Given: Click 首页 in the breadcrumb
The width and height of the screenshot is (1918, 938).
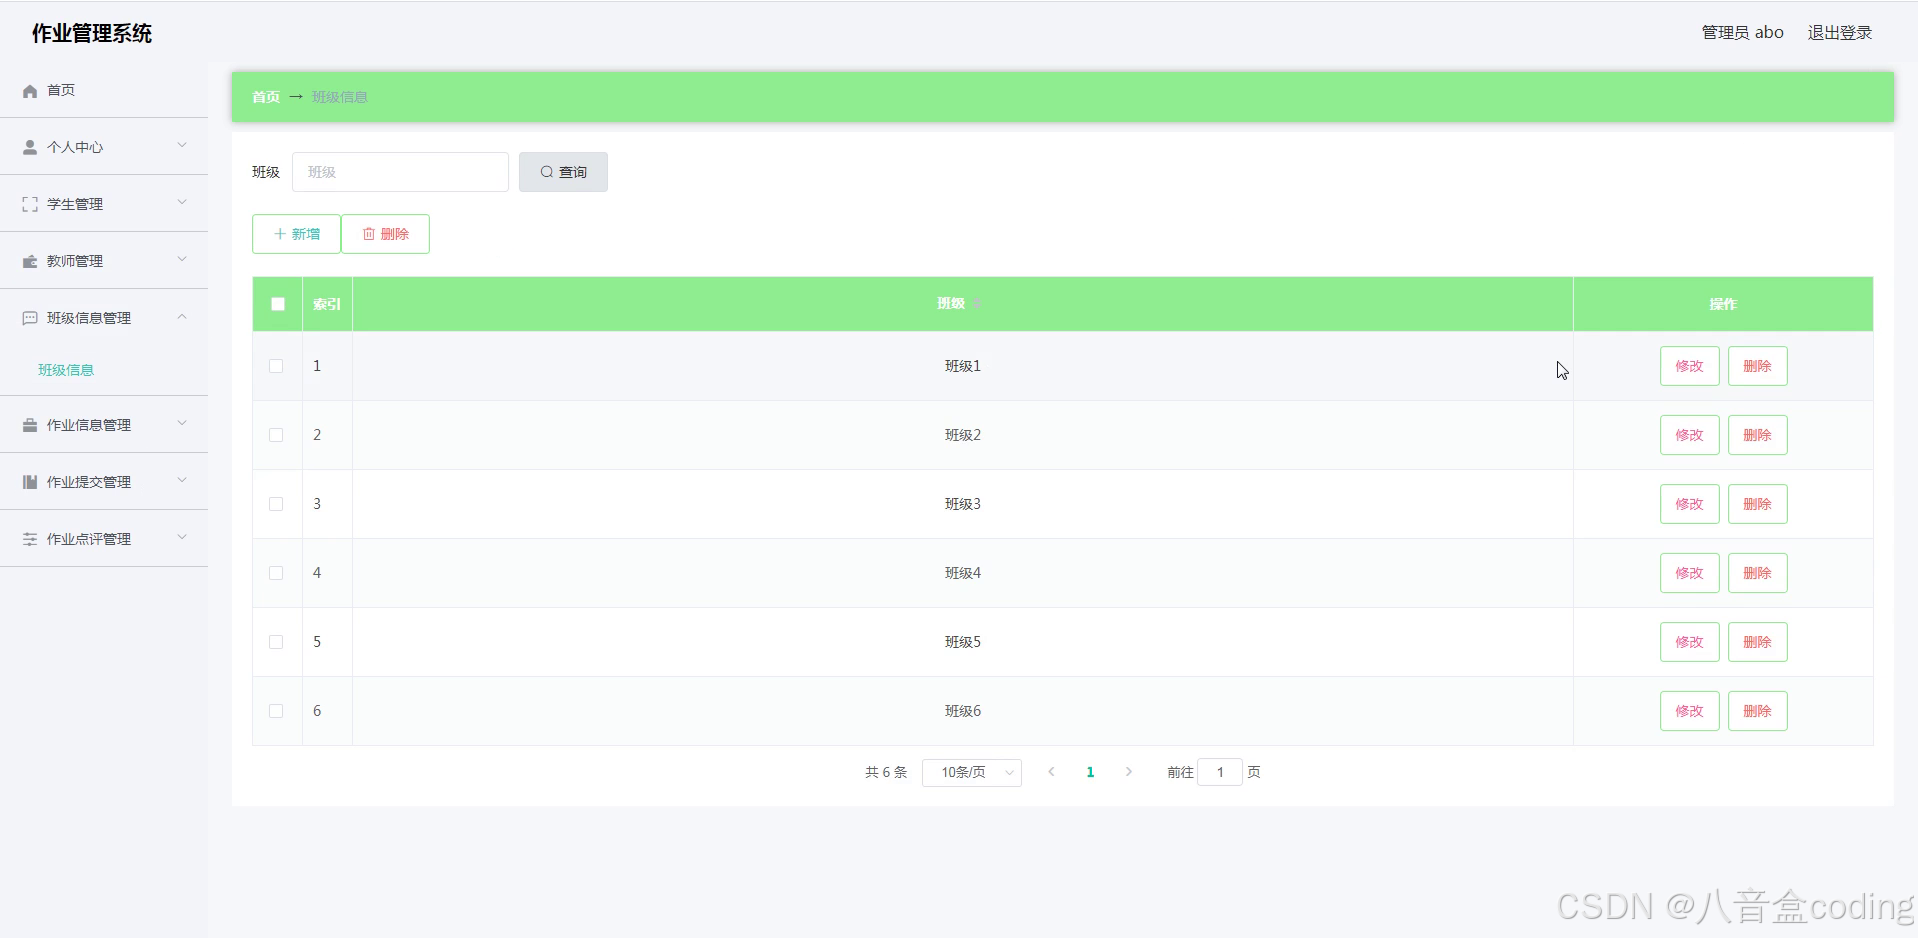Looking at the screenshot, I should tap(266, 97).
